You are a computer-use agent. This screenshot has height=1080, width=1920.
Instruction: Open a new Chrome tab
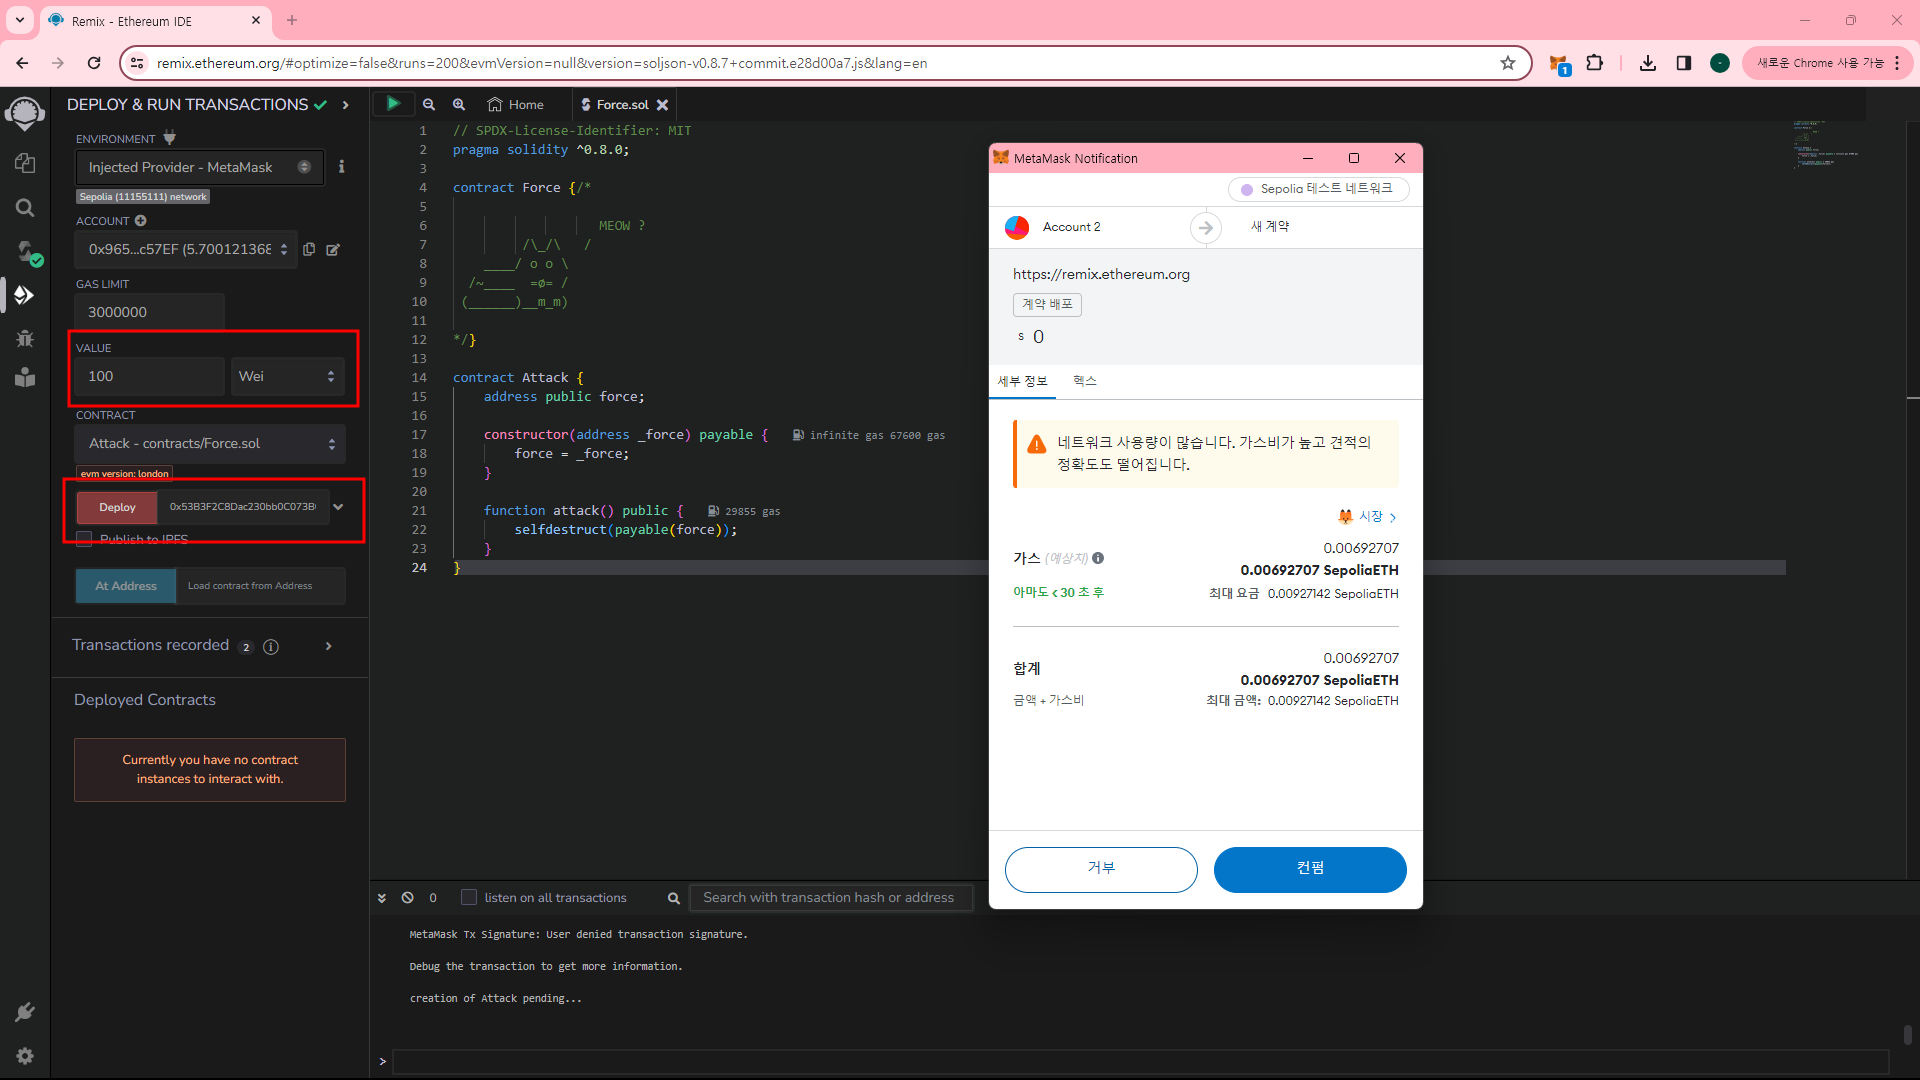tap(292, 20)
